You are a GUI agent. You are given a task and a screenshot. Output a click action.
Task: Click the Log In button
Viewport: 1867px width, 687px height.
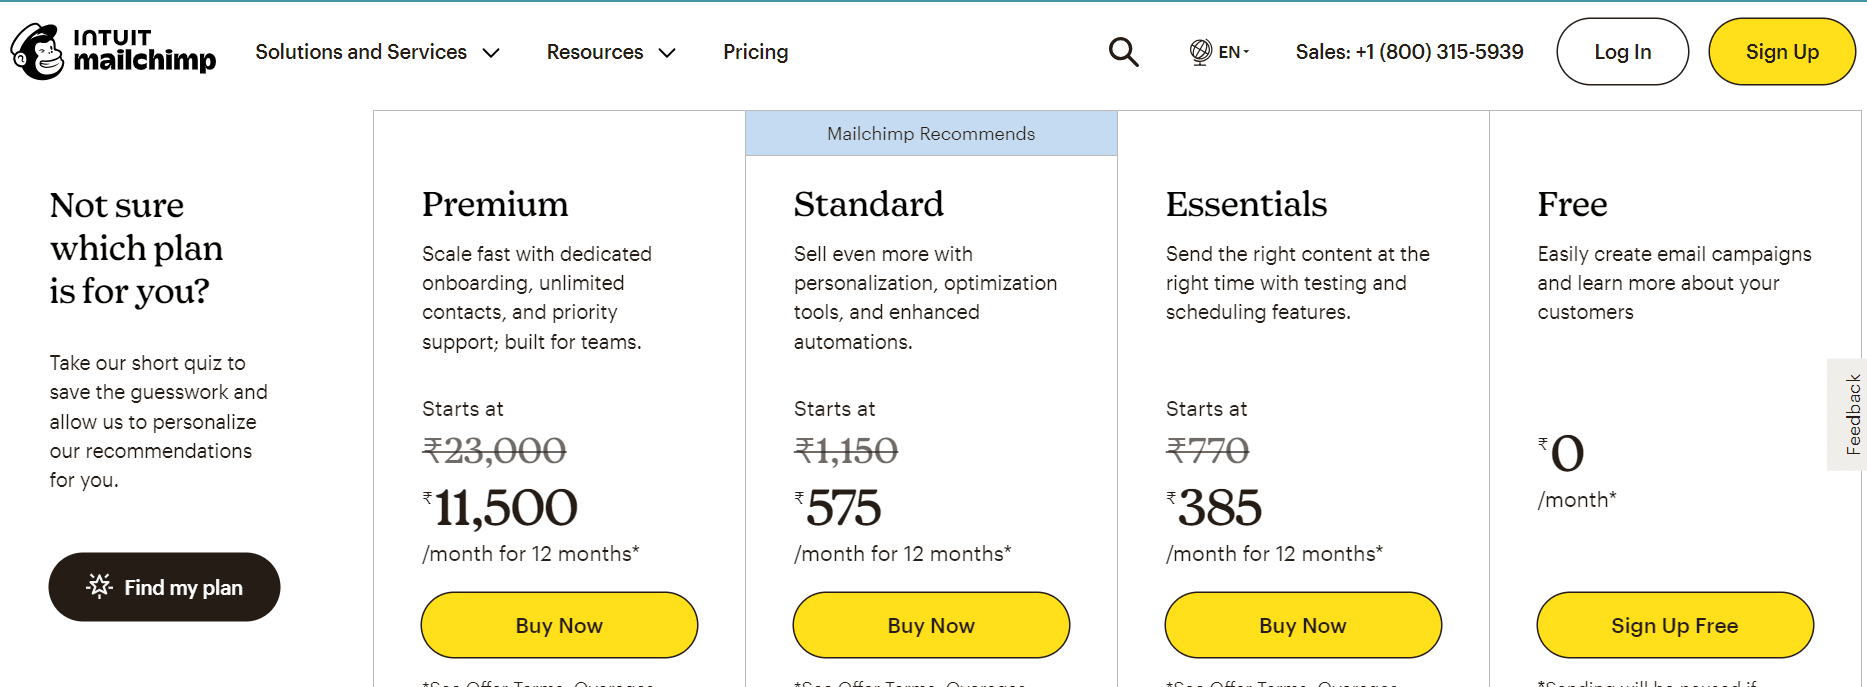point(1622,52)
